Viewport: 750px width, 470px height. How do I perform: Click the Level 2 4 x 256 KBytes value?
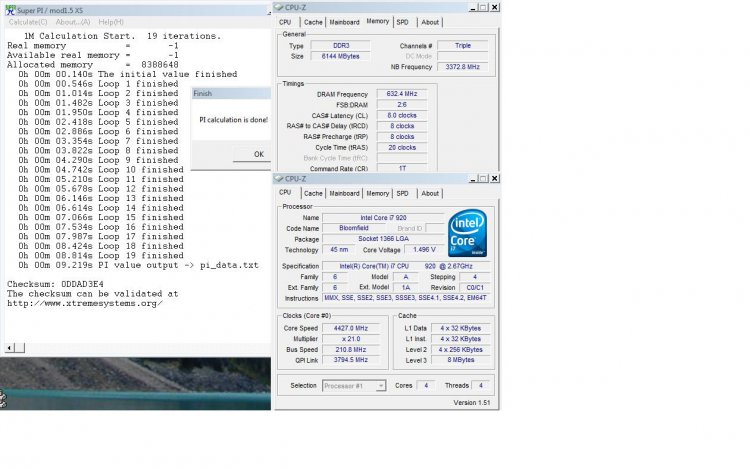461,350
